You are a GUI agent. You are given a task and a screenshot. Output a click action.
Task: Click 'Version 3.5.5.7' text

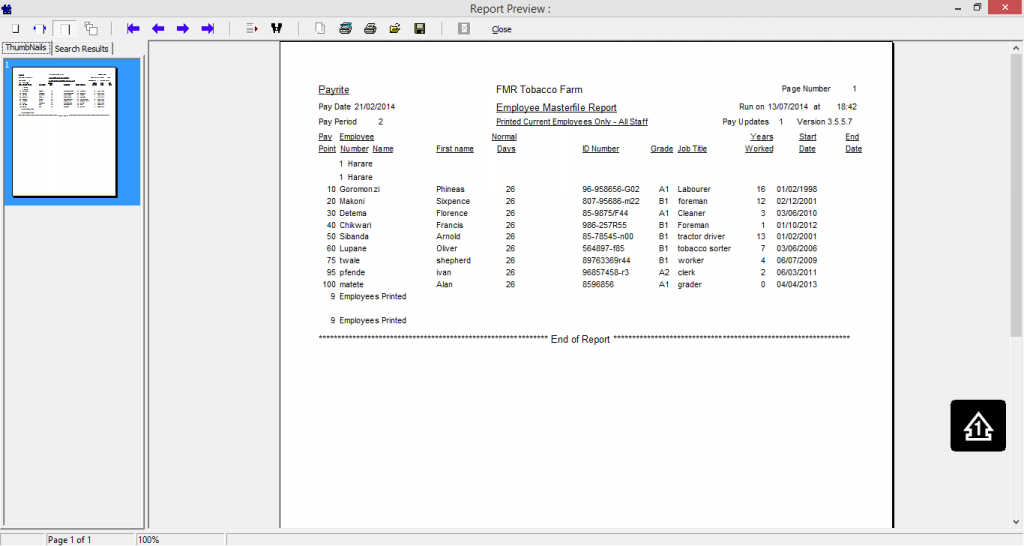click(824, 121)
